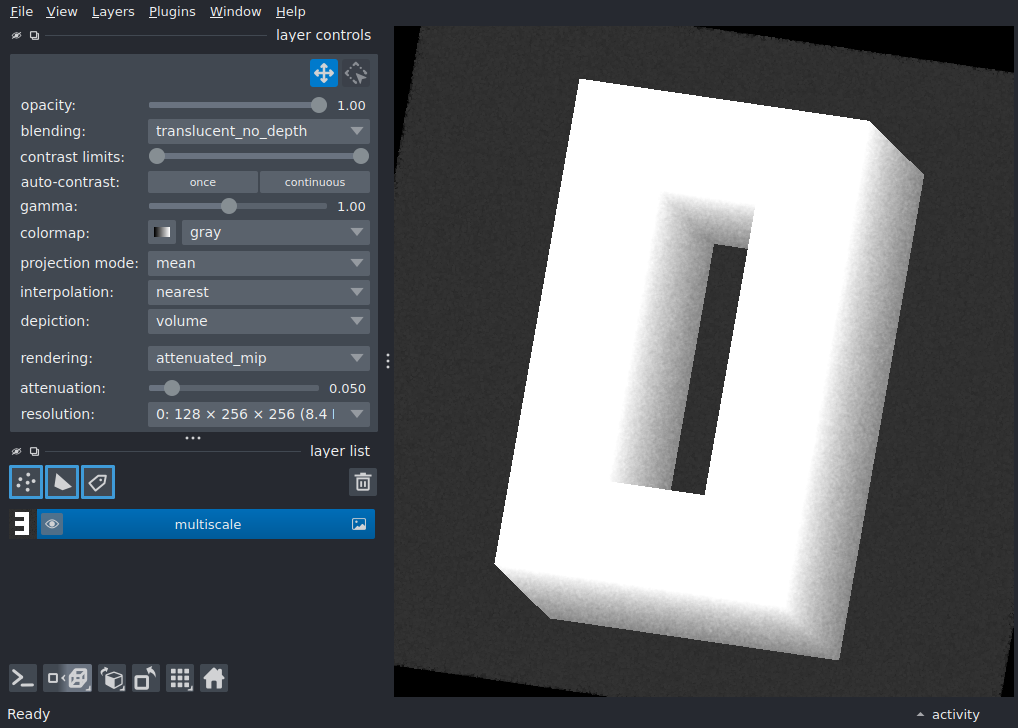Screen dimensions: 1018x728
Task: Expand the activity panel arrow
Action: coord(920,714)
